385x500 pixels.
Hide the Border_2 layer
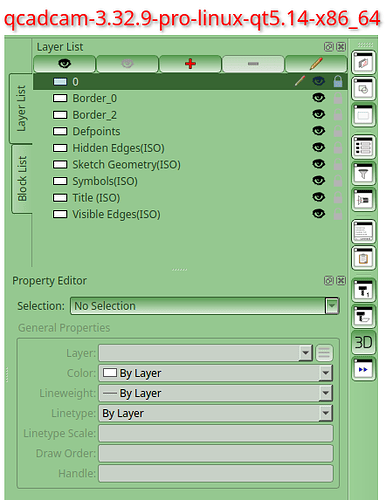pos(319,114)
